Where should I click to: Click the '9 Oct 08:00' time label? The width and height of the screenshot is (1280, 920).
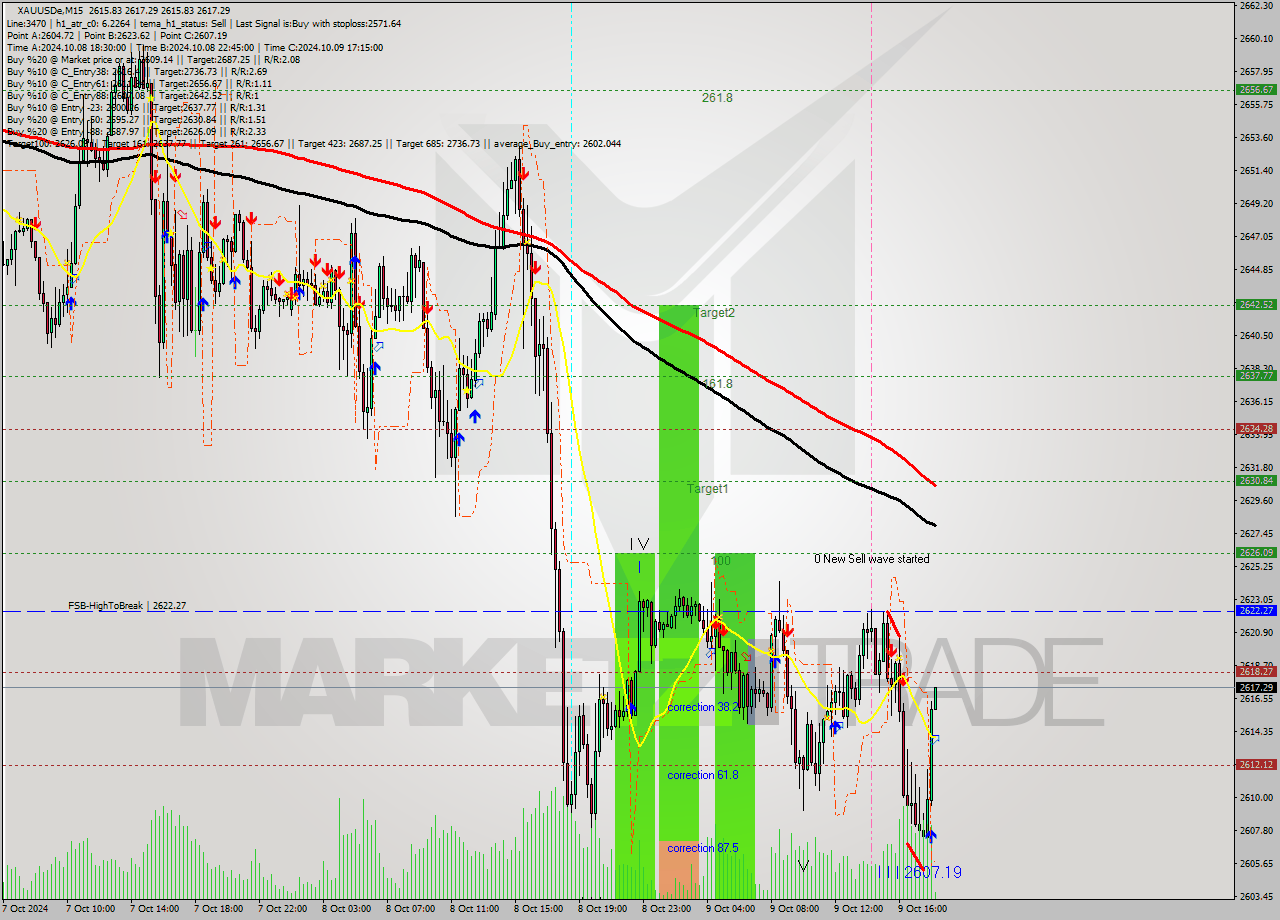coord(797,909)
